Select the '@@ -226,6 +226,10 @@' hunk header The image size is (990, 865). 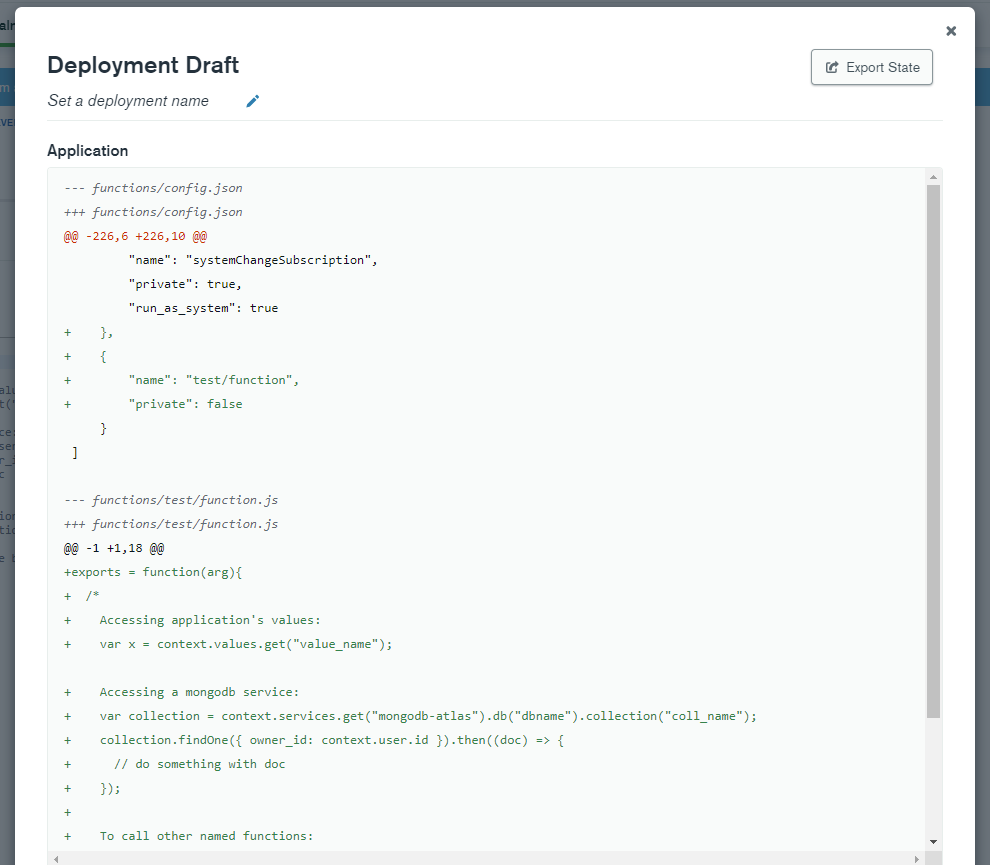(x=135, y=236)
